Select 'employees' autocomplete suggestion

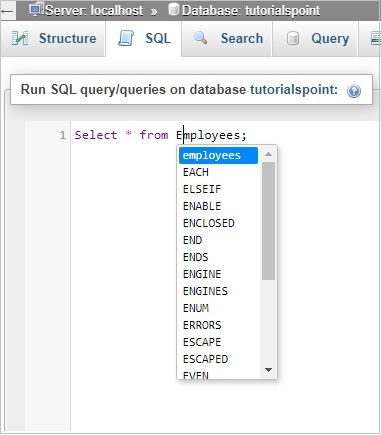coord(218,155)
